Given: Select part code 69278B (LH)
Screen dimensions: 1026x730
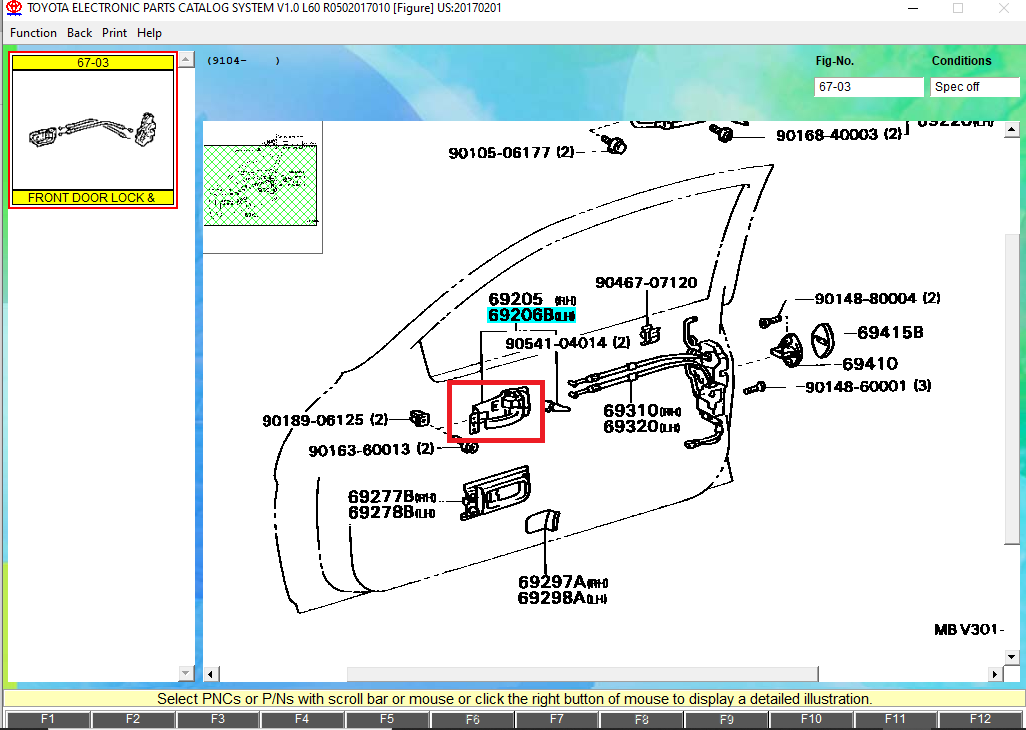Looking at the screenshot, I should tap(392, 512).
